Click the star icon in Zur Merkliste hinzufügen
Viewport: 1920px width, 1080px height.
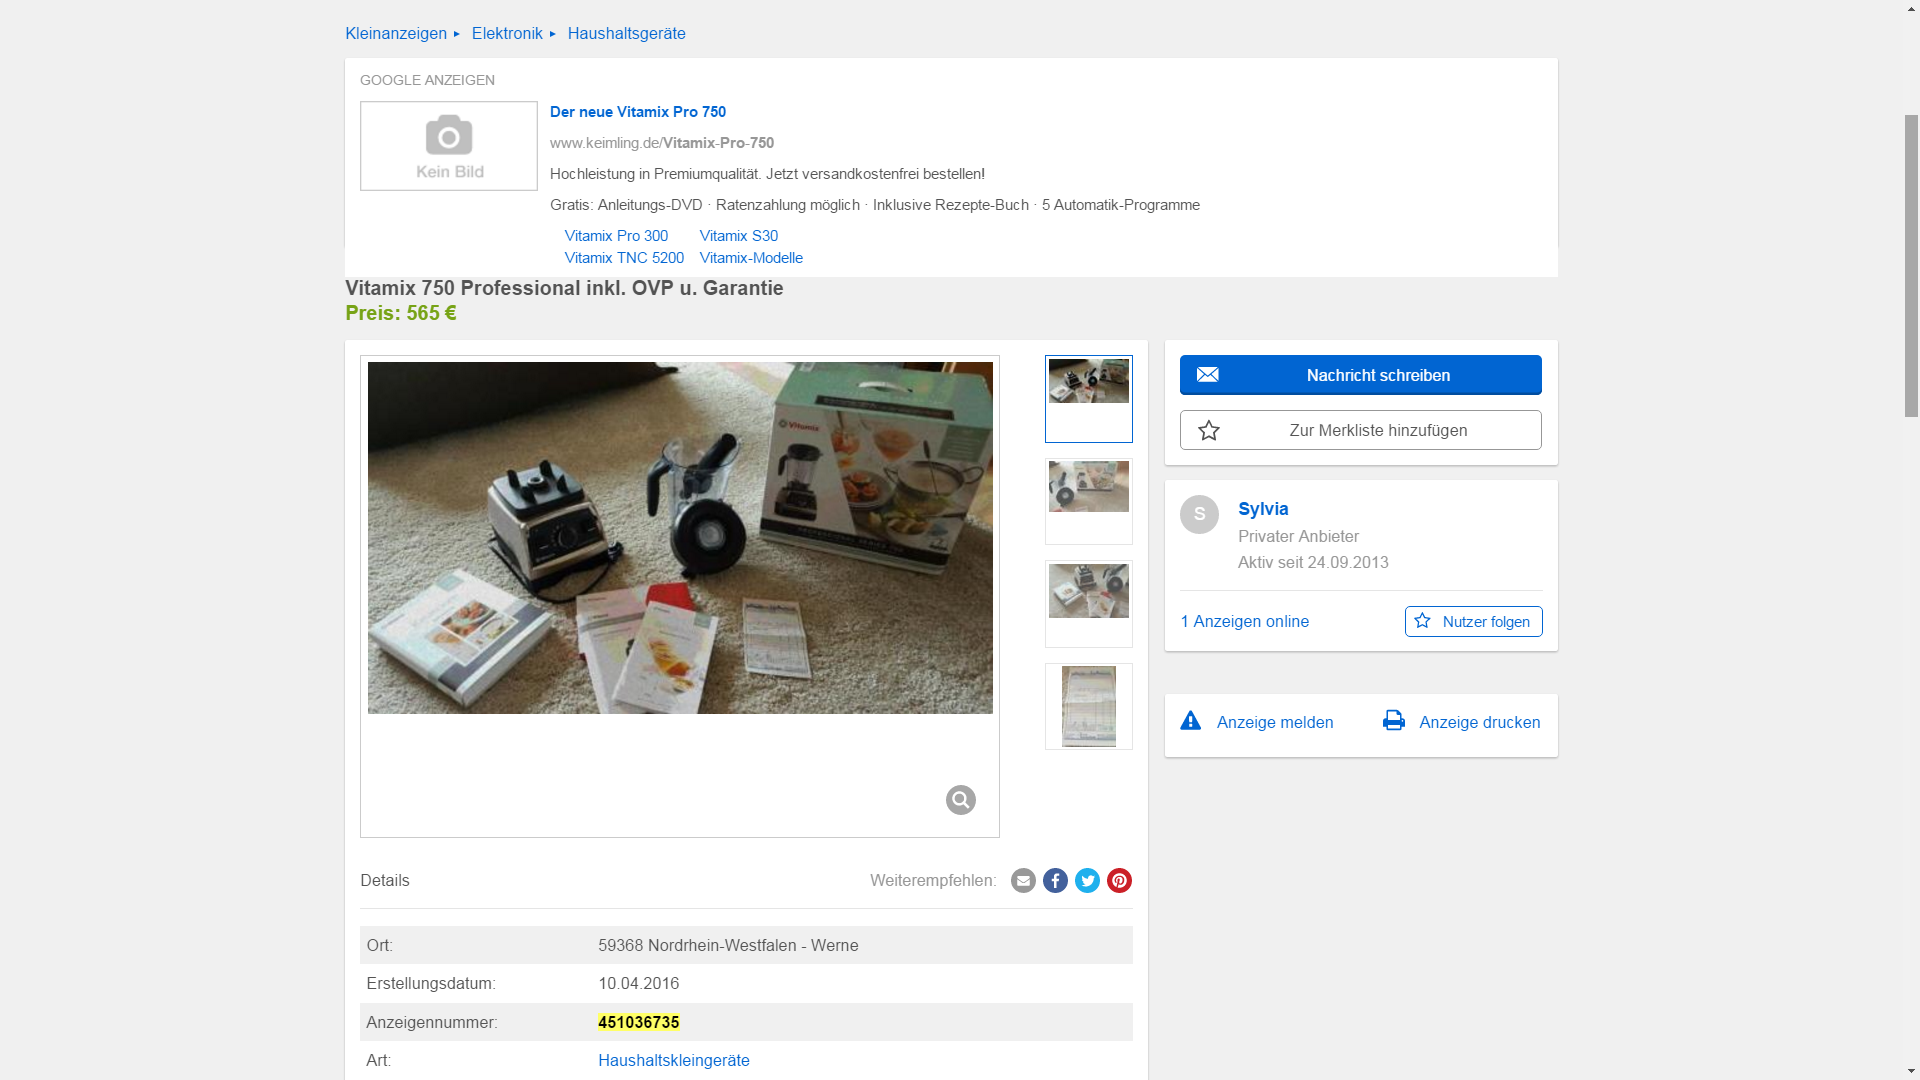[1209, 431]
